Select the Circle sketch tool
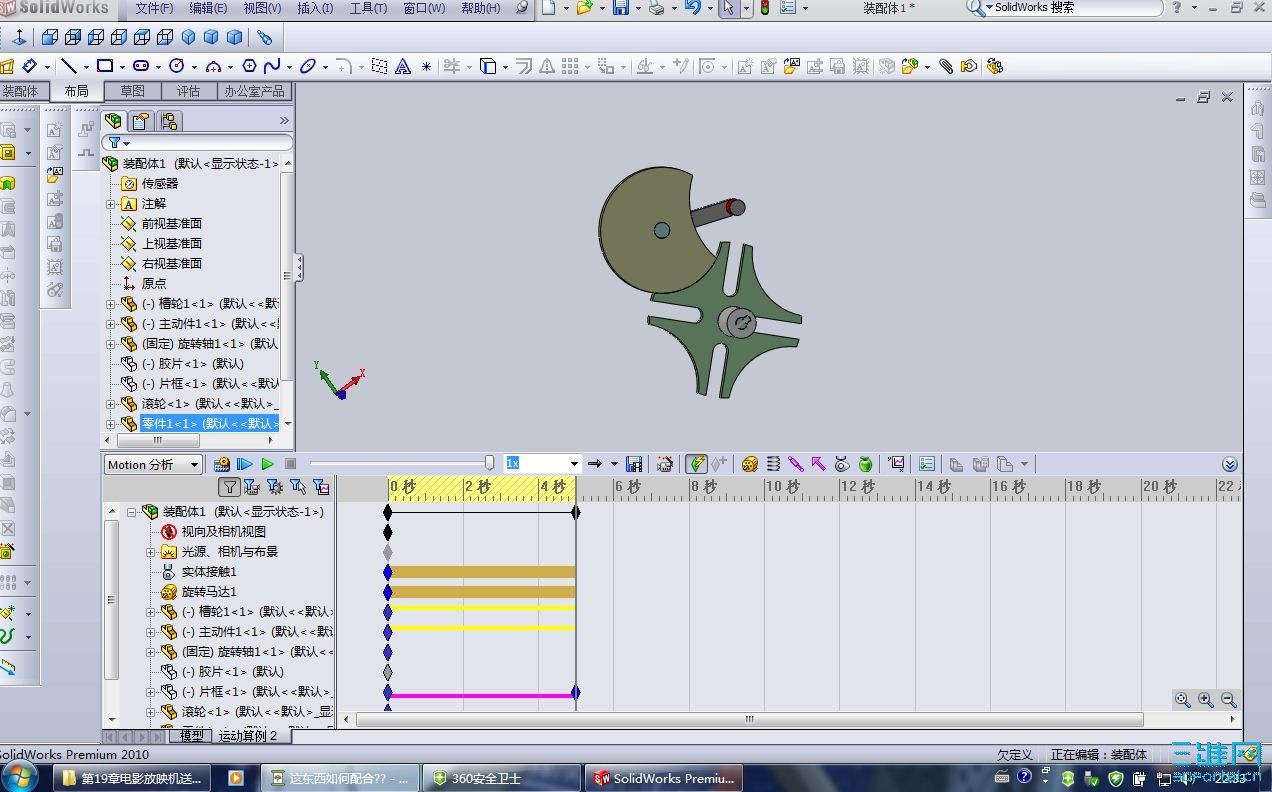The height and width of the screenshot is (792, 1272). [x=177, y=66]
